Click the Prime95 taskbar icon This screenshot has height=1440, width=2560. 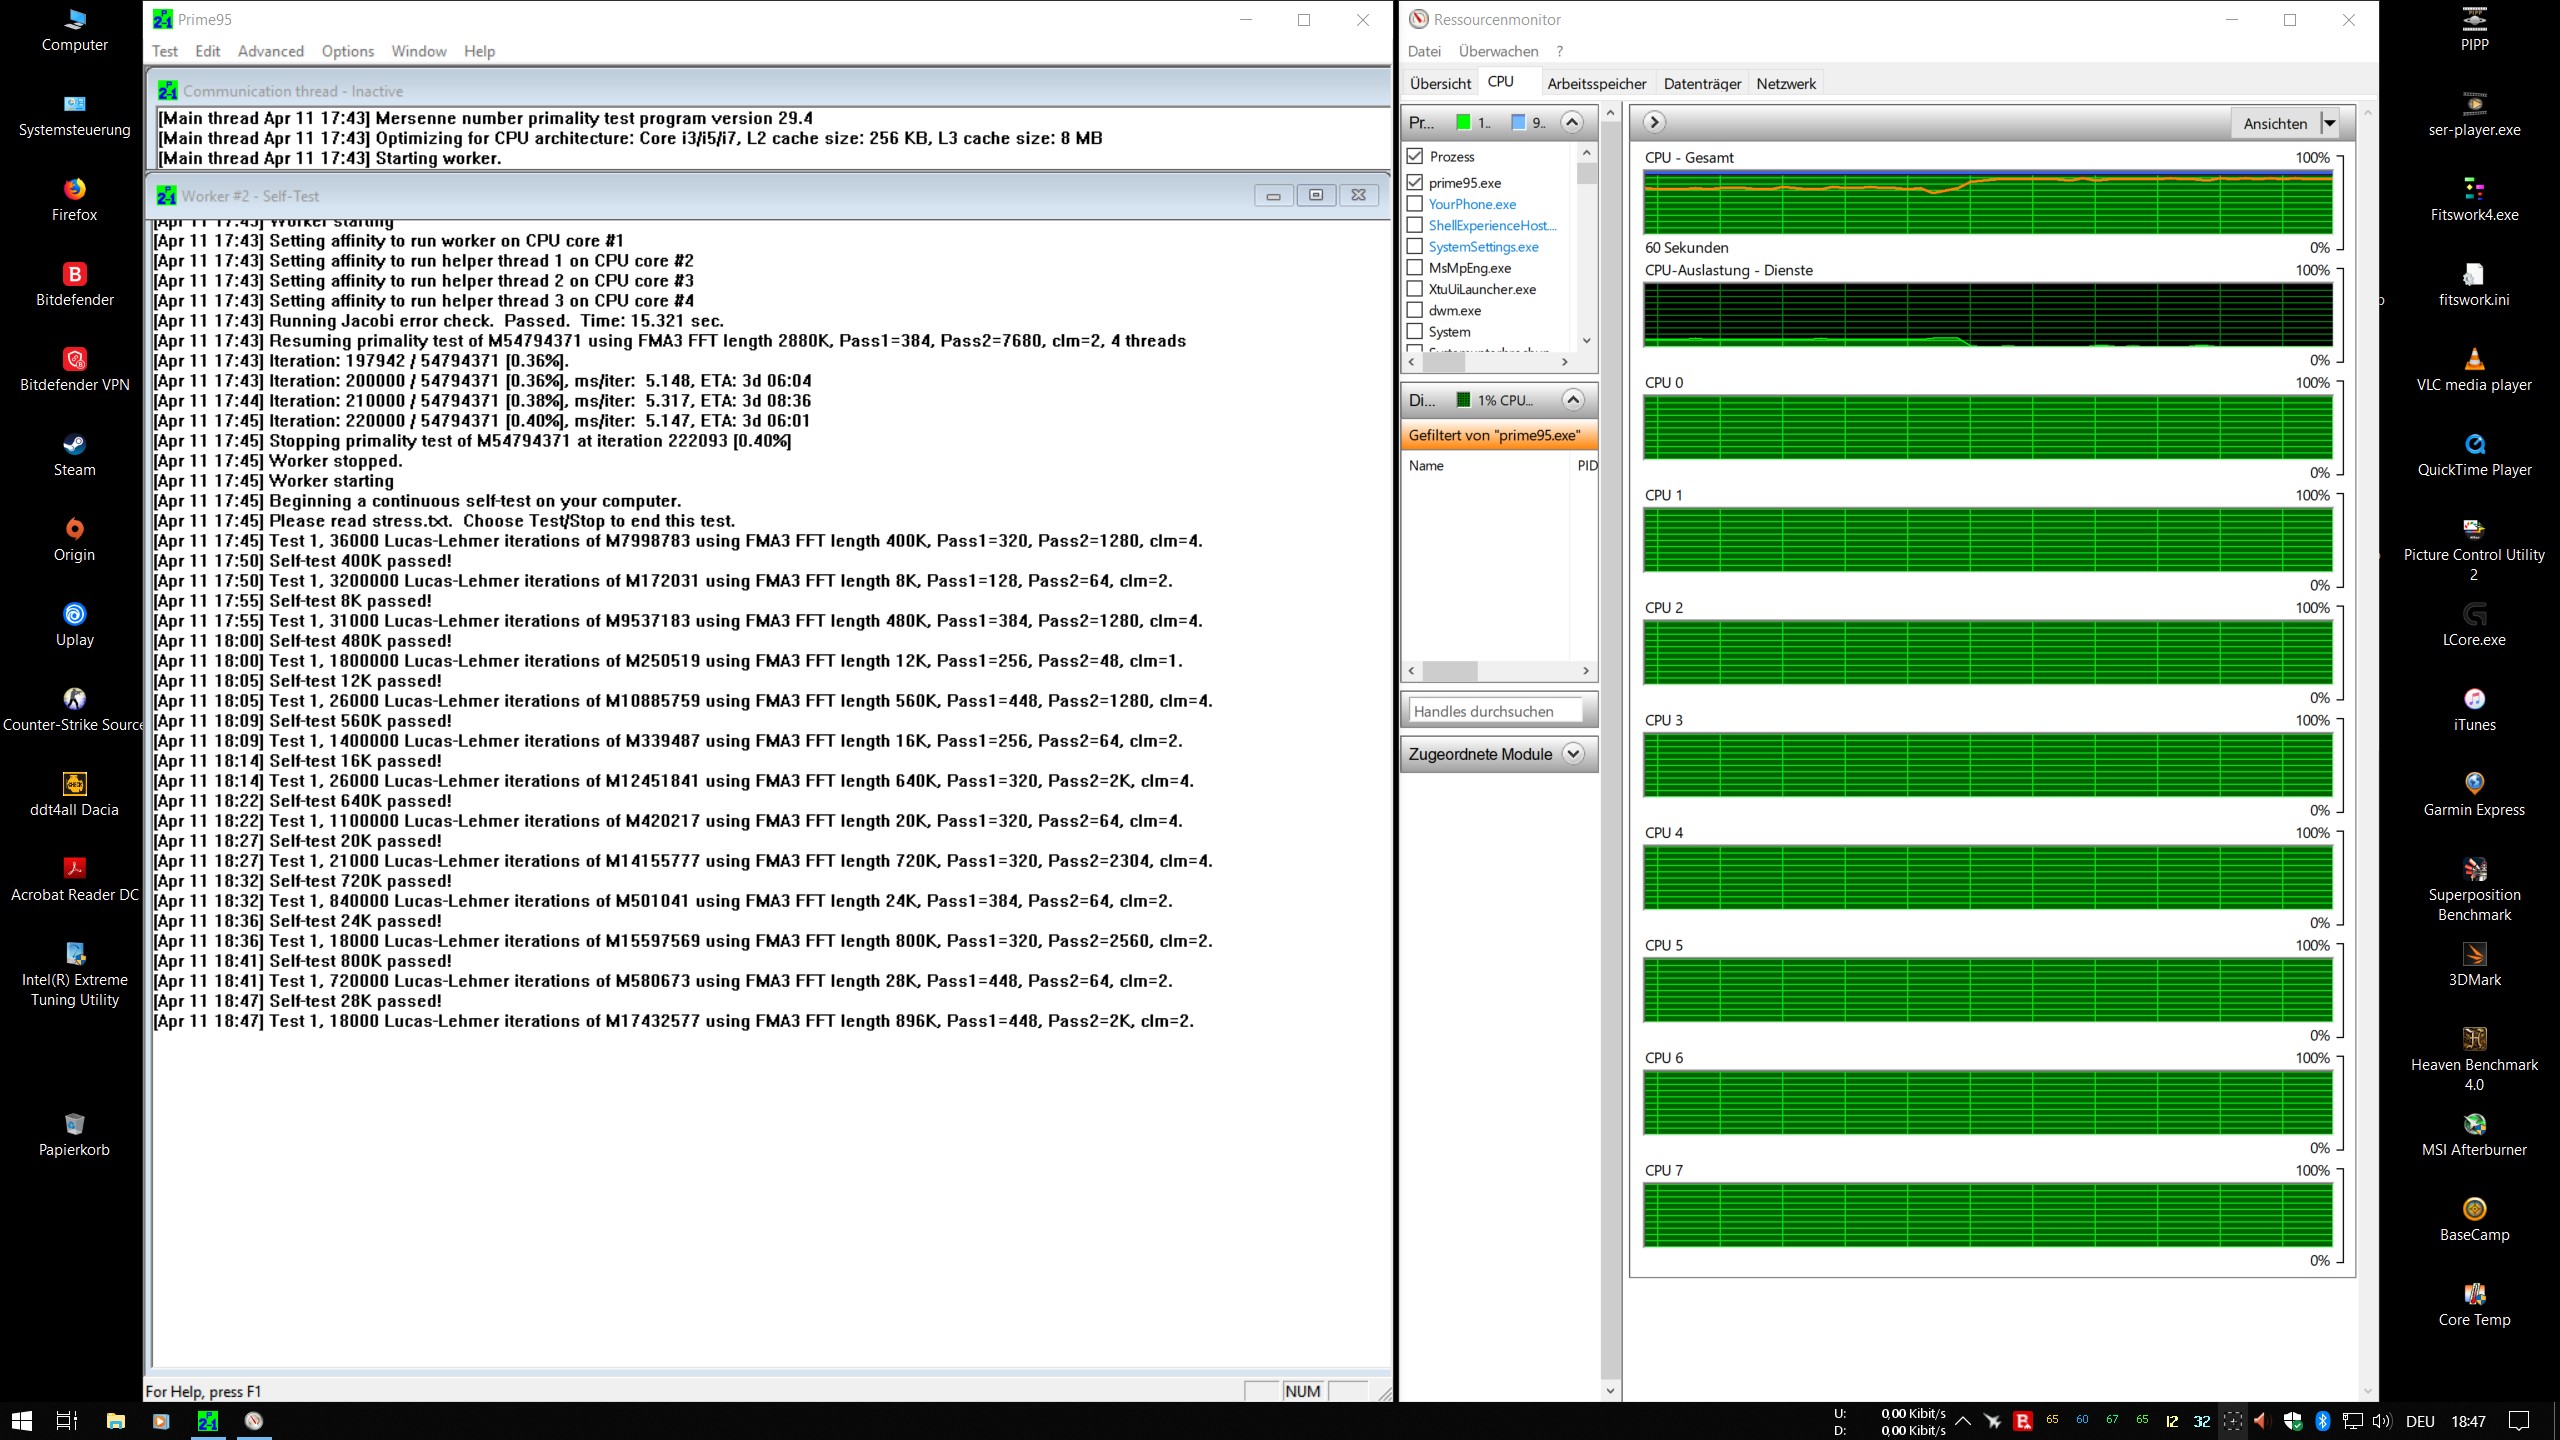pyautogui.click(x=208, y=1420)
